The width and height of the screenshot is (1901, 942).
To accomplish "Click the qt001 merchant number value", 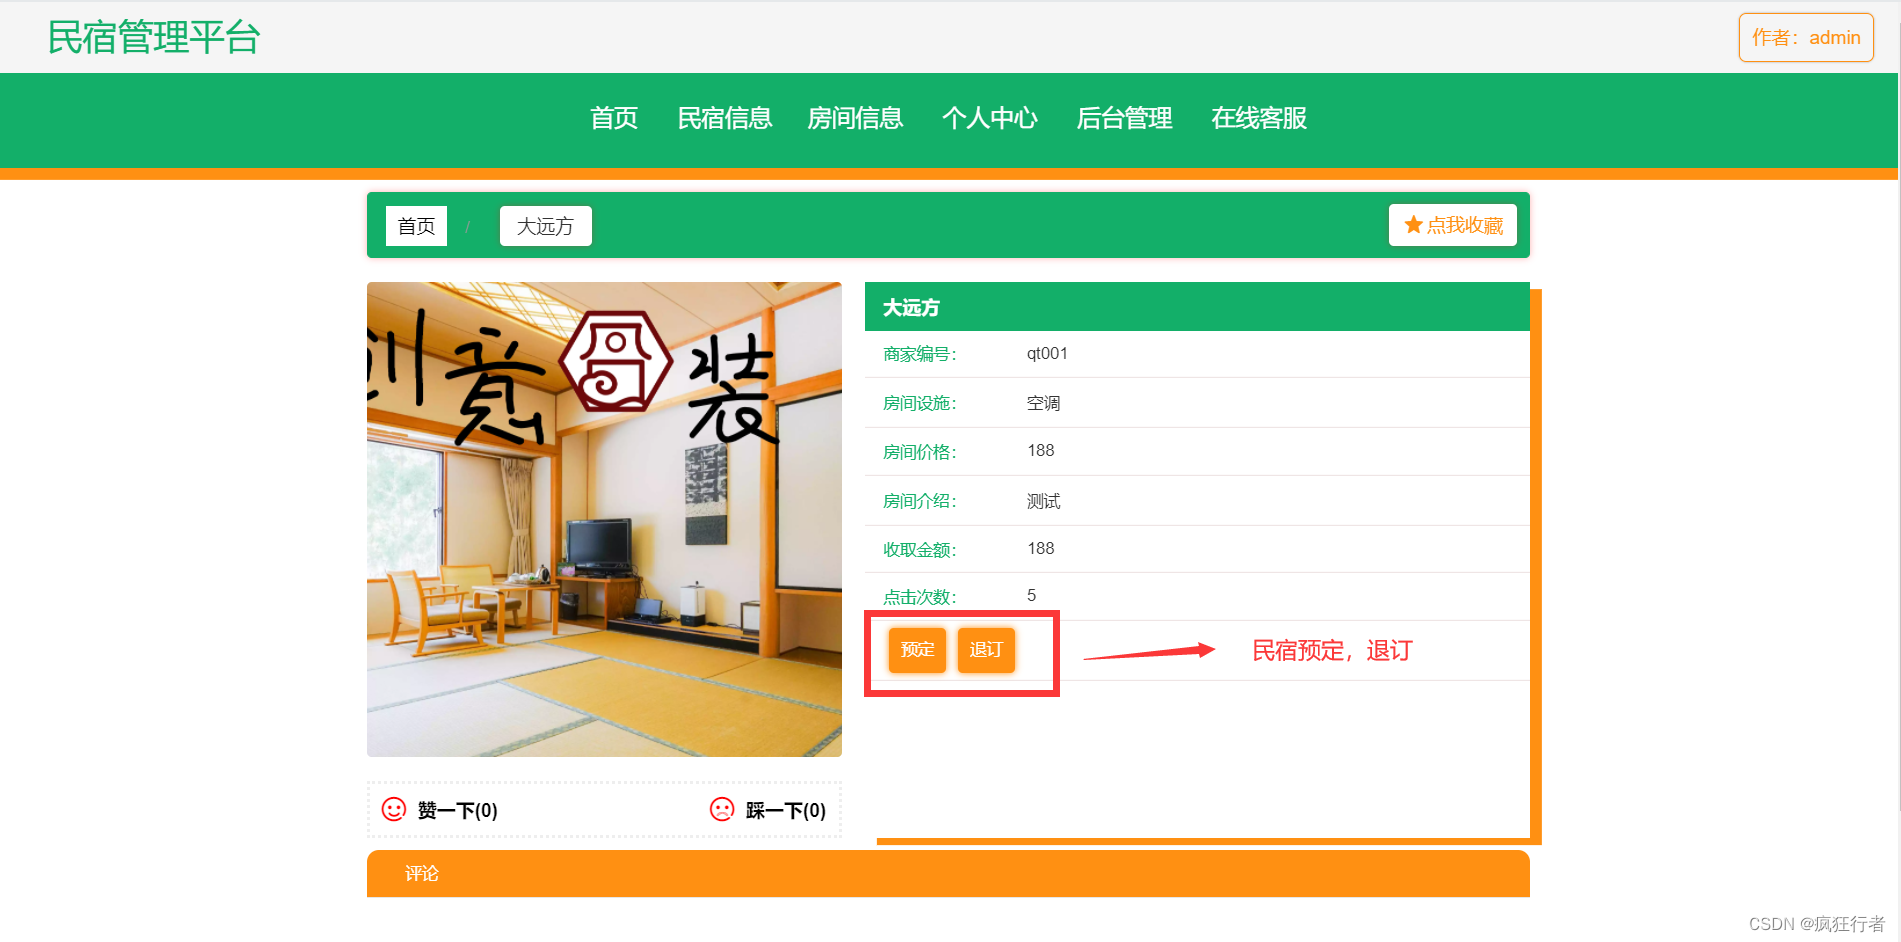I will (1047, 354).
